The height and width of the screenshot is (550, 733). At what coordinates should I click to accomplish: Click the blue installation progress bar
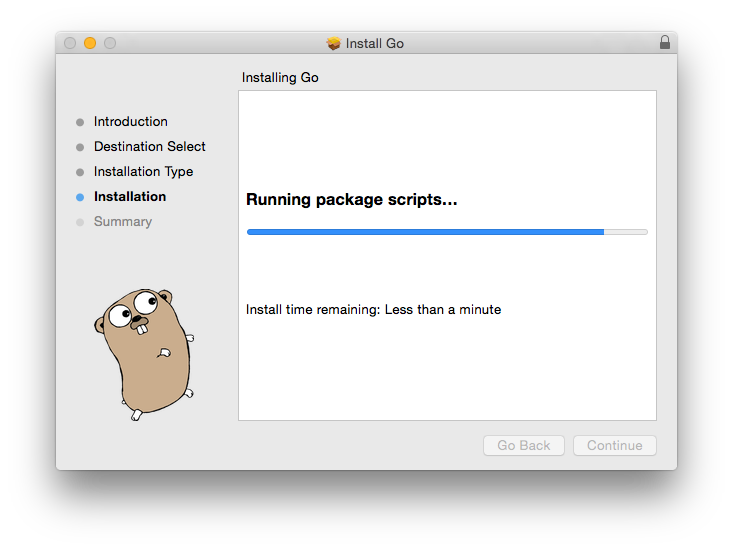[x=447, y=232]
